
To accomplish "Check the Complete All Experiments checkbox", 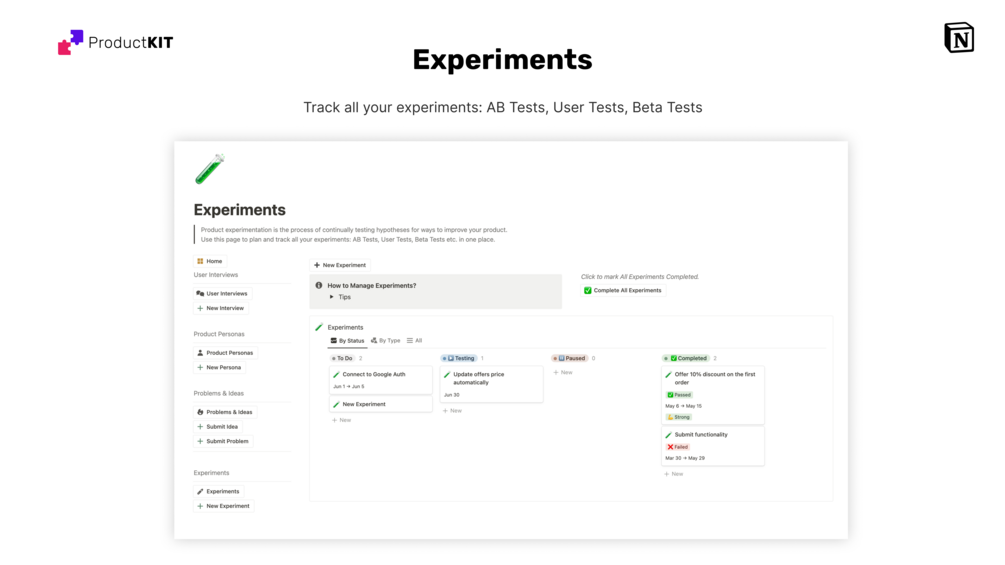I will (588, 291).
